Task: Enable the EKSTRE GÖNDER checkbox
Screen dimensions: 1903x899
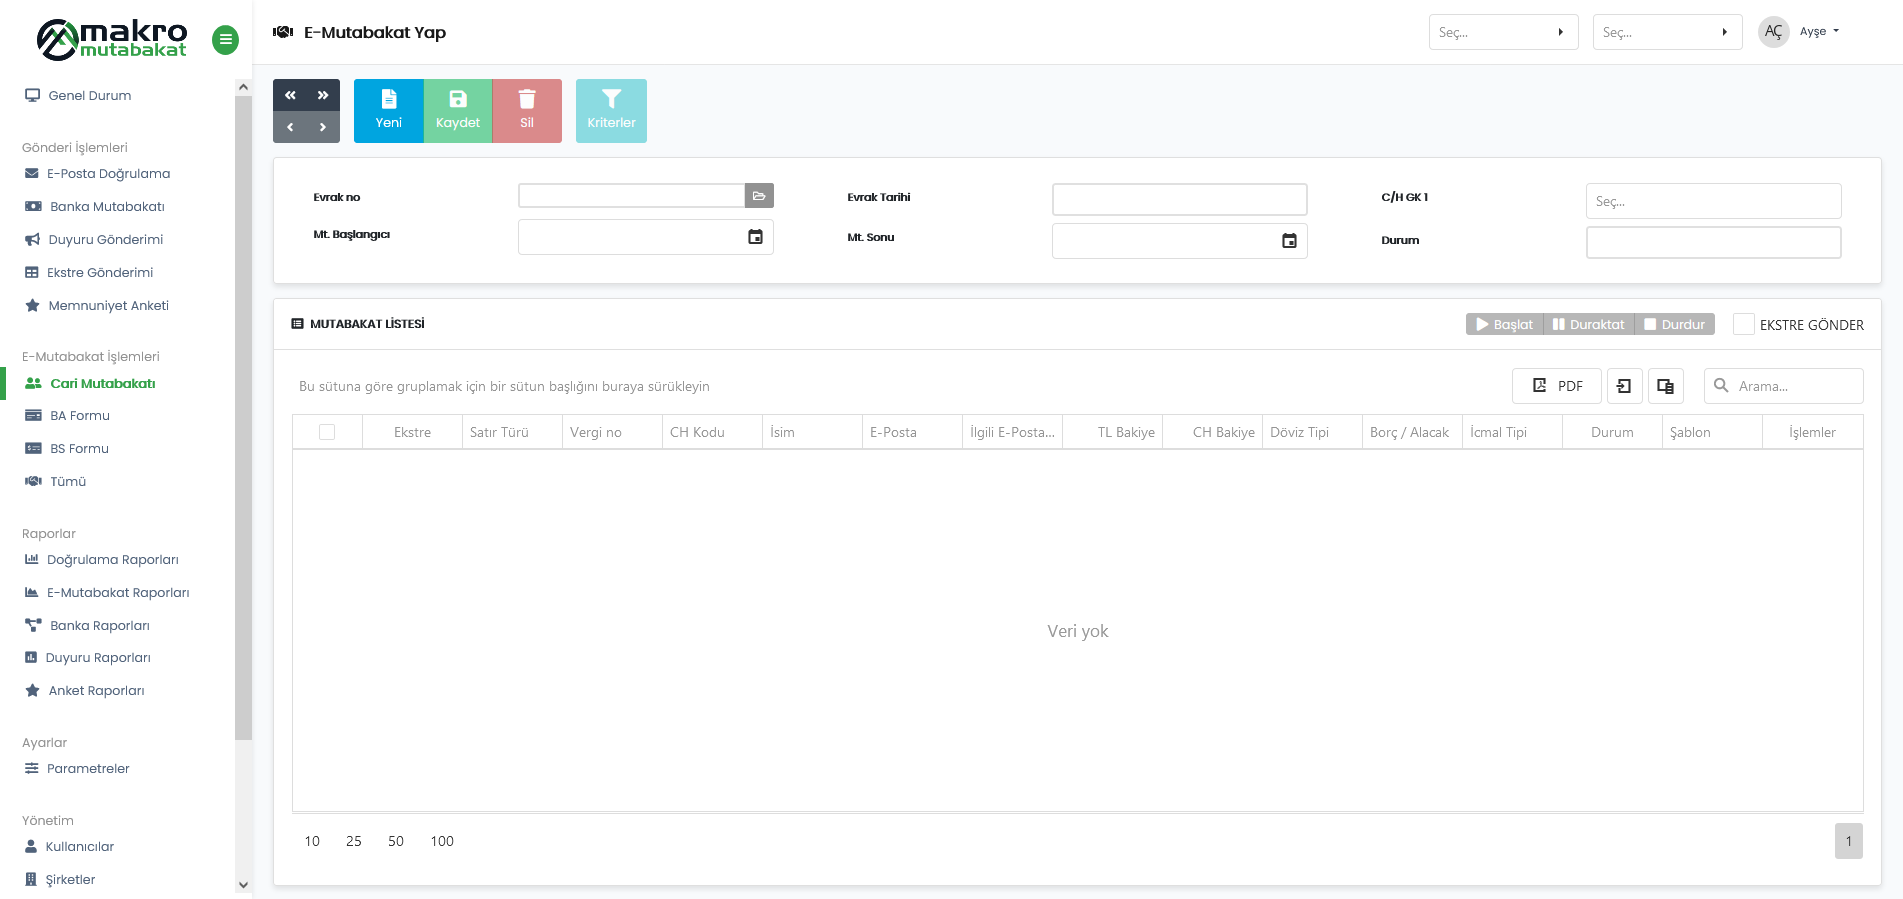Action: (x=1744, y=324)
